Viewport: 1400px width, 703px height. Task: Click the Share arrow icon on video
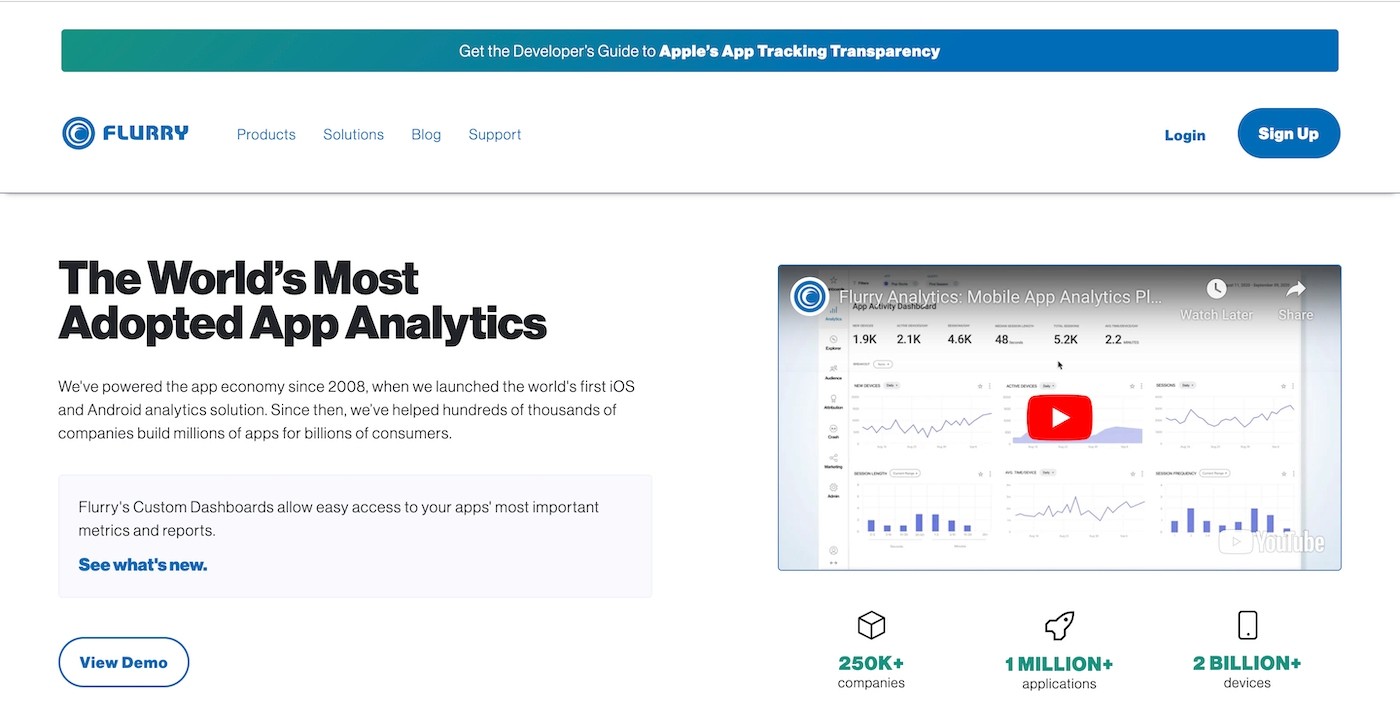(1296, 289)
